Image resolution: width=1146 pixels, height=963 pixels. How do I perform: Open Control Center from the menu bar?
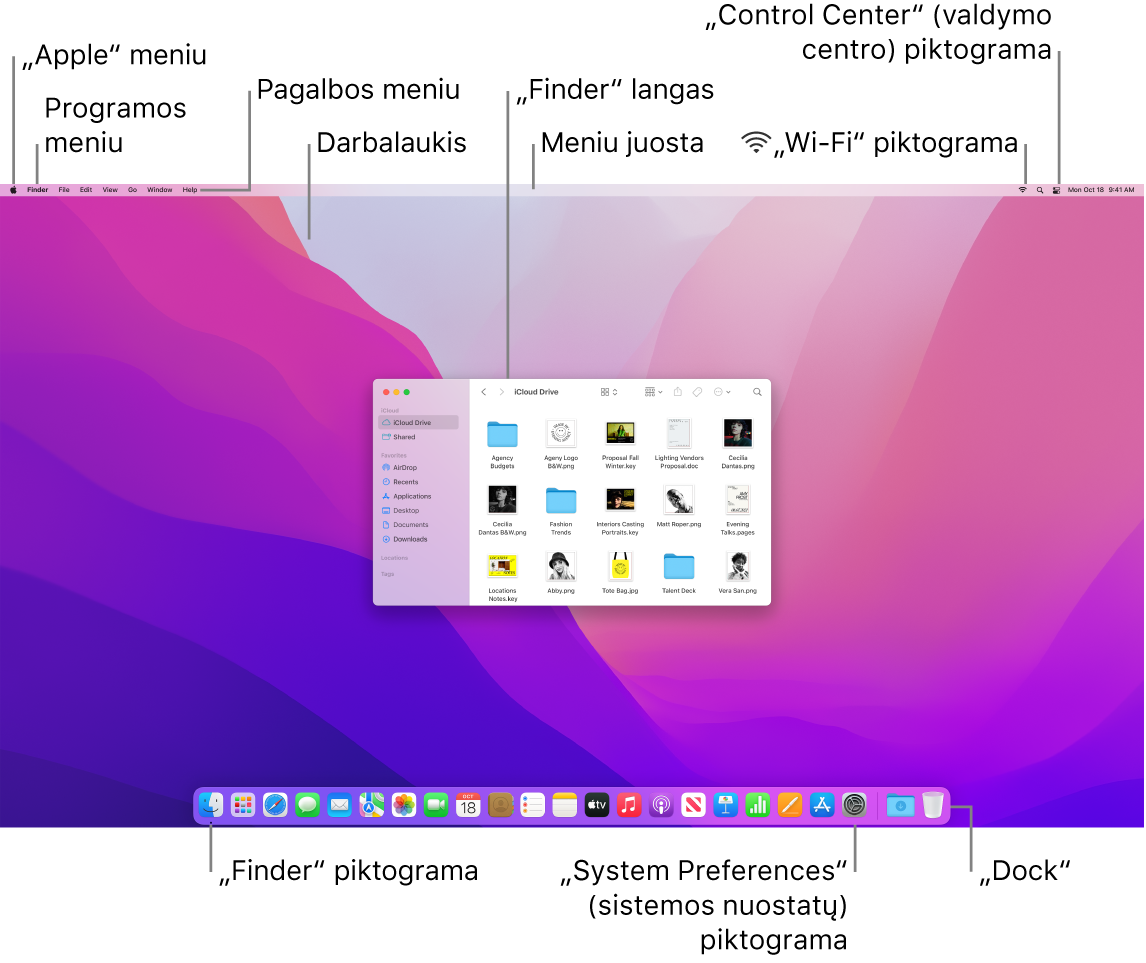[1056, 189]
